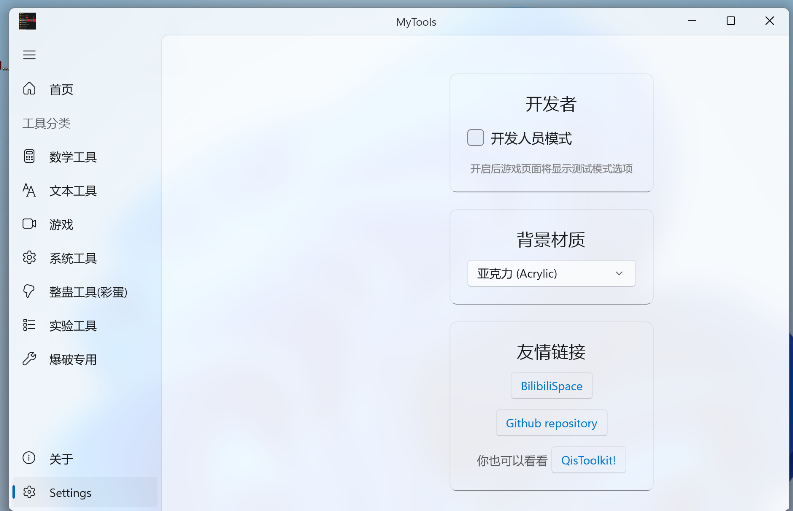Open the 数学工具 navigation item
The height and width of the screenshot is (511, 793).
pos(85,157)
